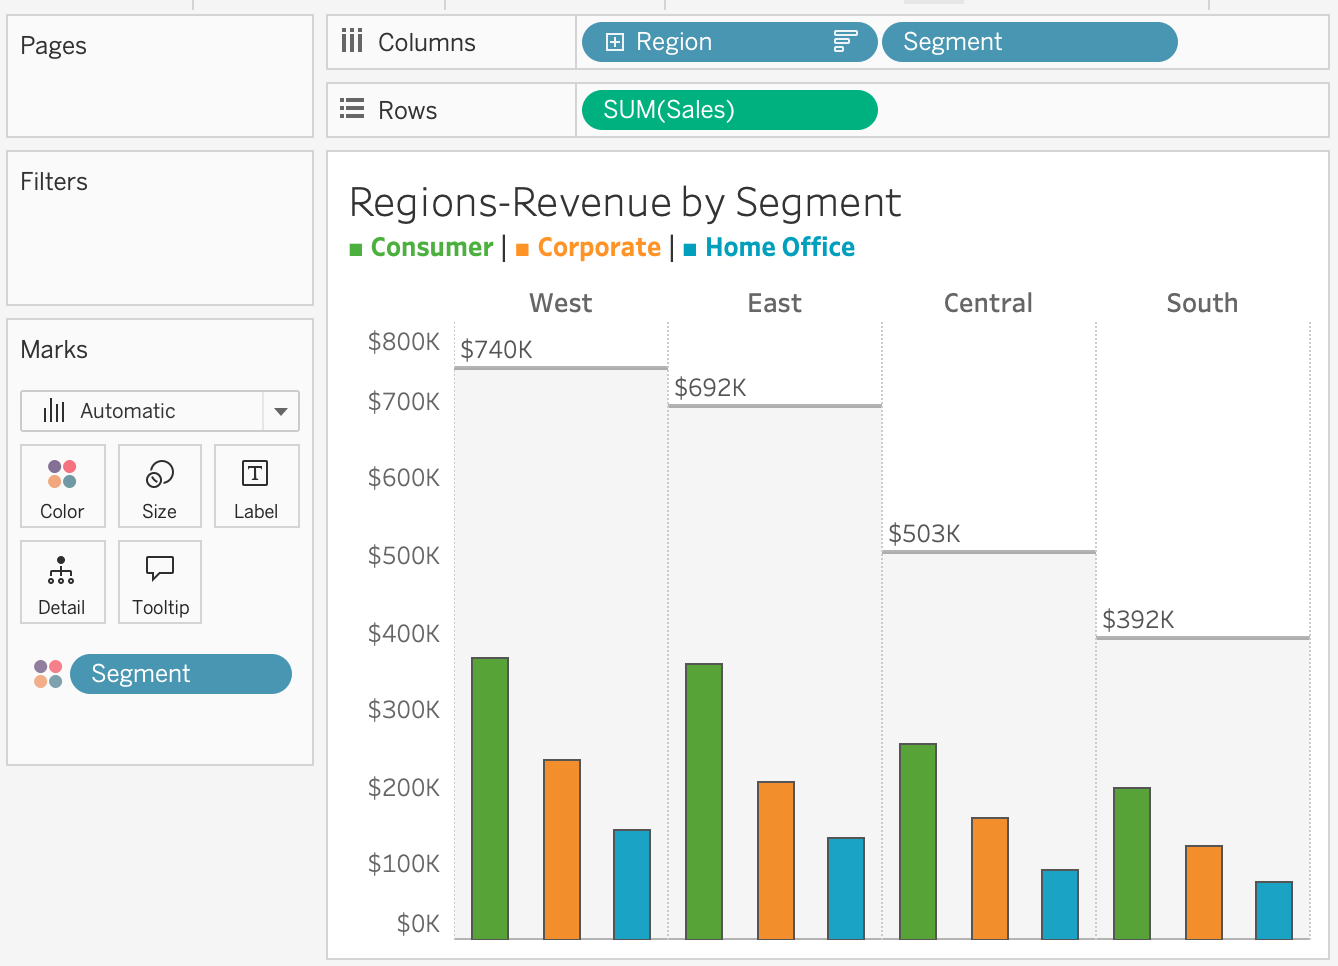
Task: Click the Color marks card icon
Action: [62, 475]
